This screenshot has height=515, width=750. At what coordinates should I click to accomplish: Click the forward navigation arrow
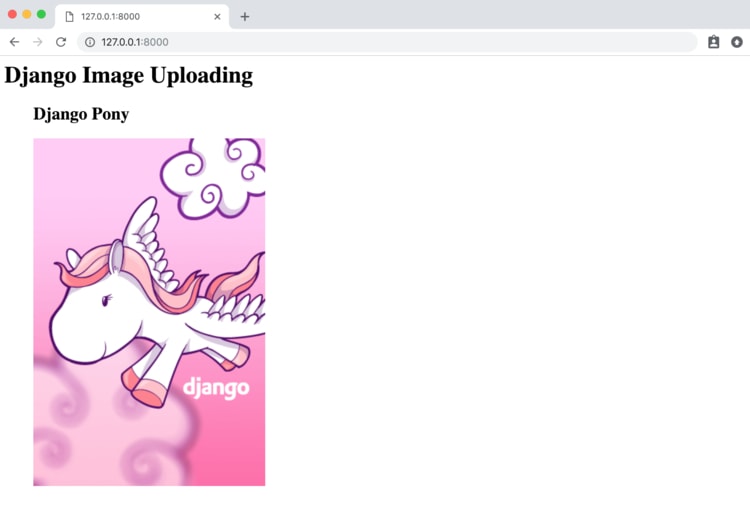click(37, 42)
